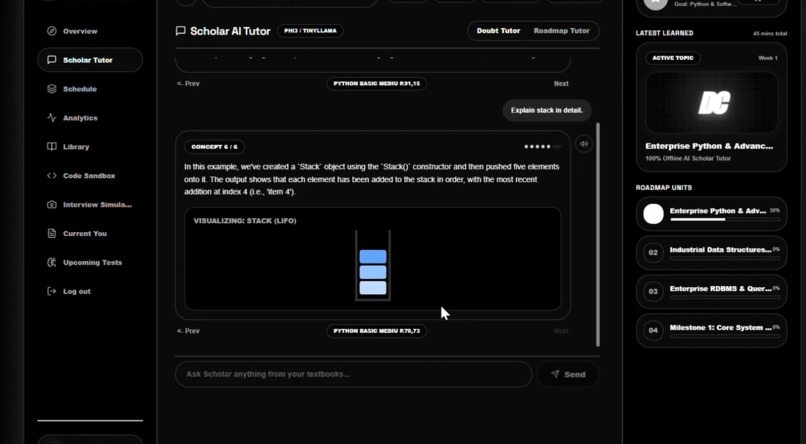806x444 pixels.
Task: Switch to Doubt Tutor mode
Action: click(498, 31)
